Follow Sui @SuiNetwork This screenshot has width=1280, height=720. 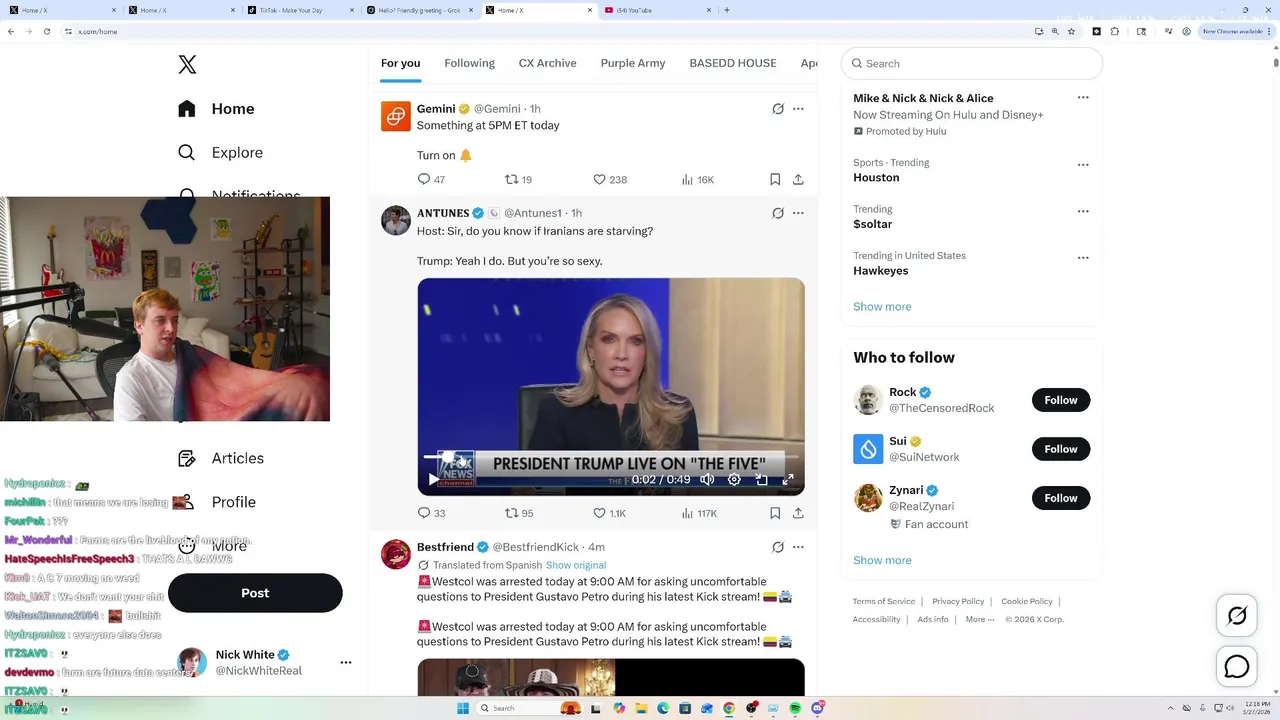(x=1061, y=449)
